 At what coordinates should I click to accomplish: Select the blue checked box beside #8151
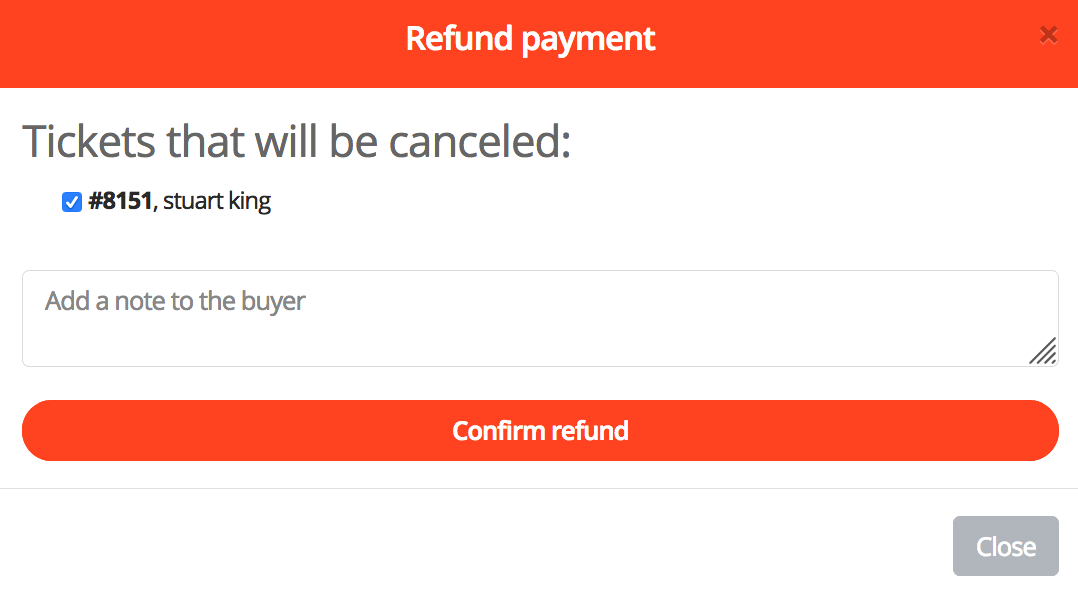[72, 202]
